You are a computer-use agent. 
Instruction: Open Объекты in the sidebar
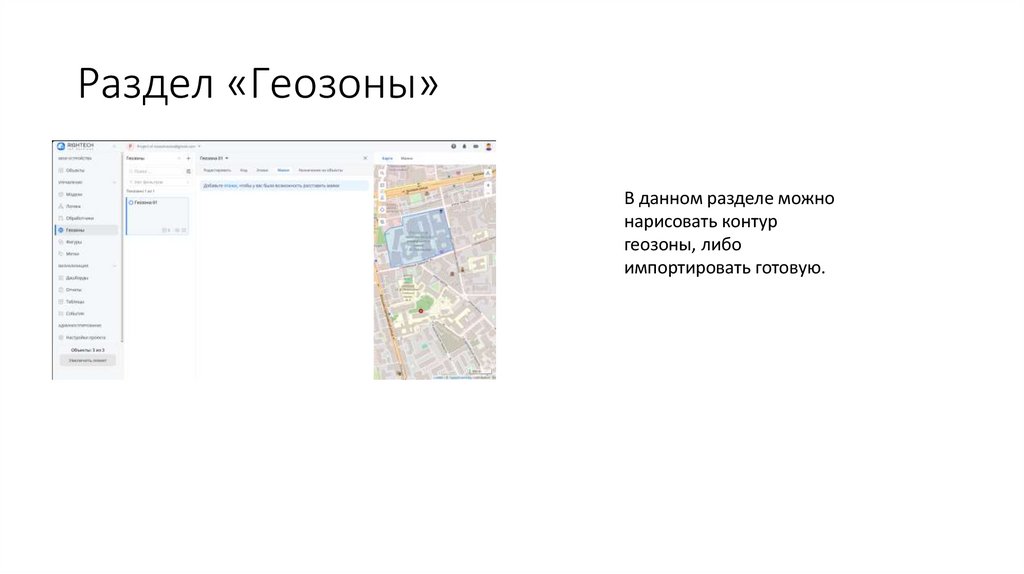[75, 170]
